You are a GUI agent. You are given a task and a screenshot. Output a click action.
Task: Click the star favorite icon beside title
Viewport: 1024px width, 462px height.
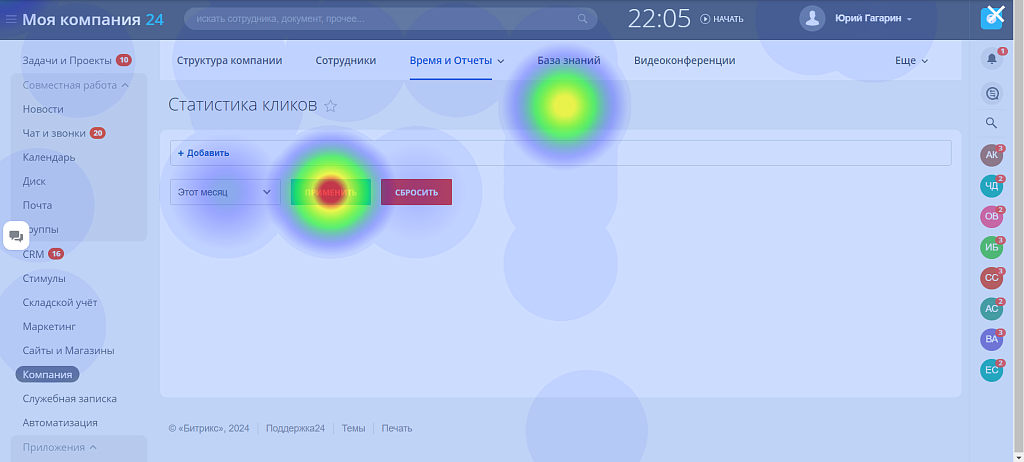point(331,106)
